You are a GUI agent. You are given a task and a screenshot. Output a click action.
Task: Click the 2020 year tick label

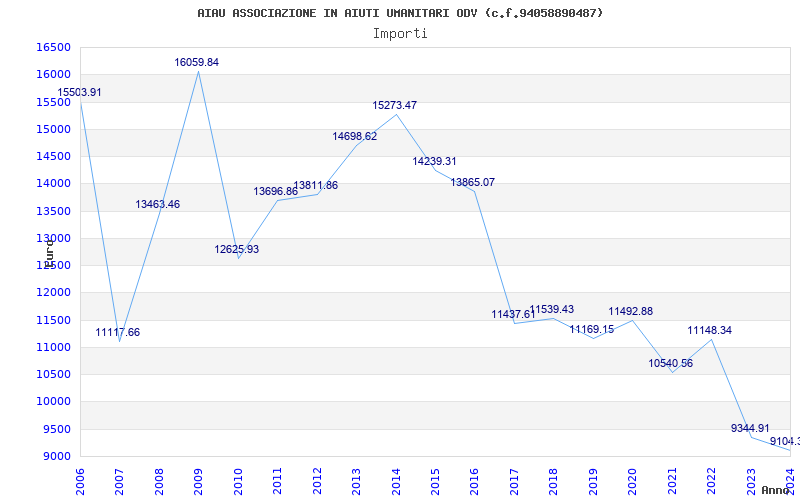click(x=632, y=480)
